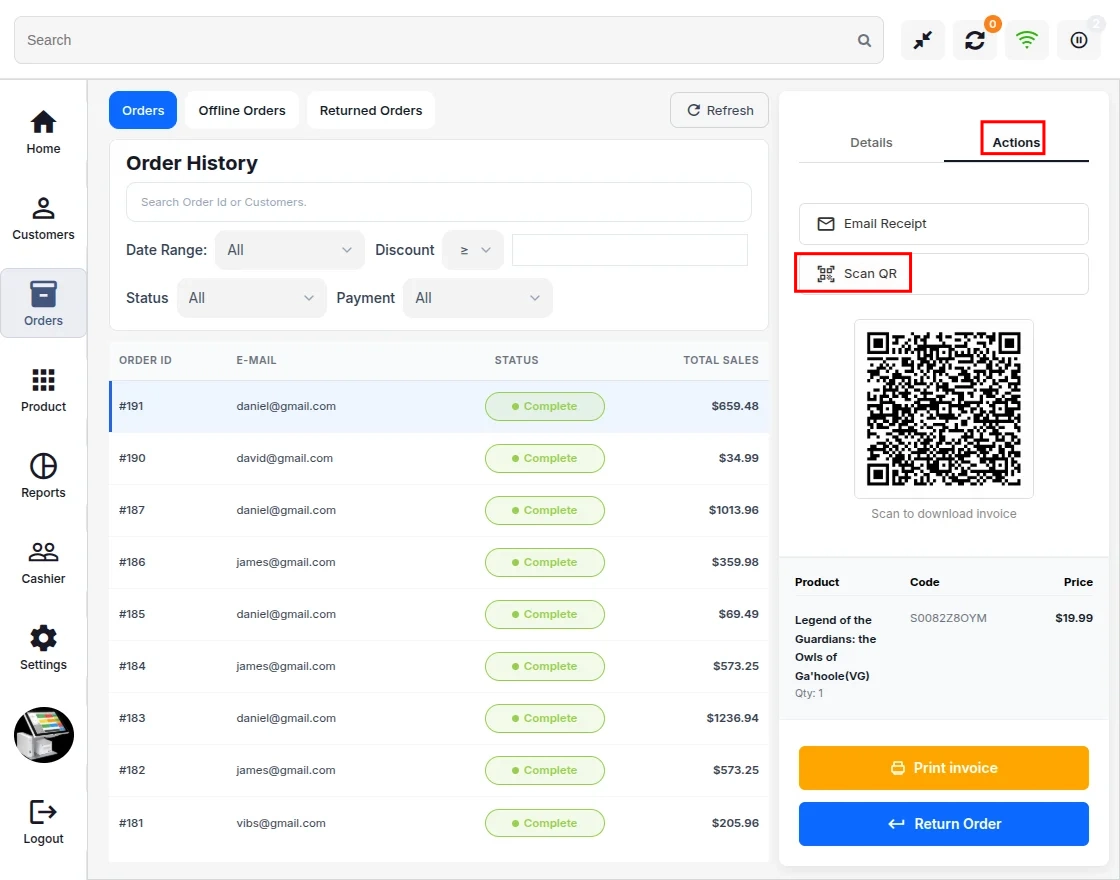Screen dimensions: 1120x880
Task: Click the collapse fullscreen arrows icon
Action: 923,40
